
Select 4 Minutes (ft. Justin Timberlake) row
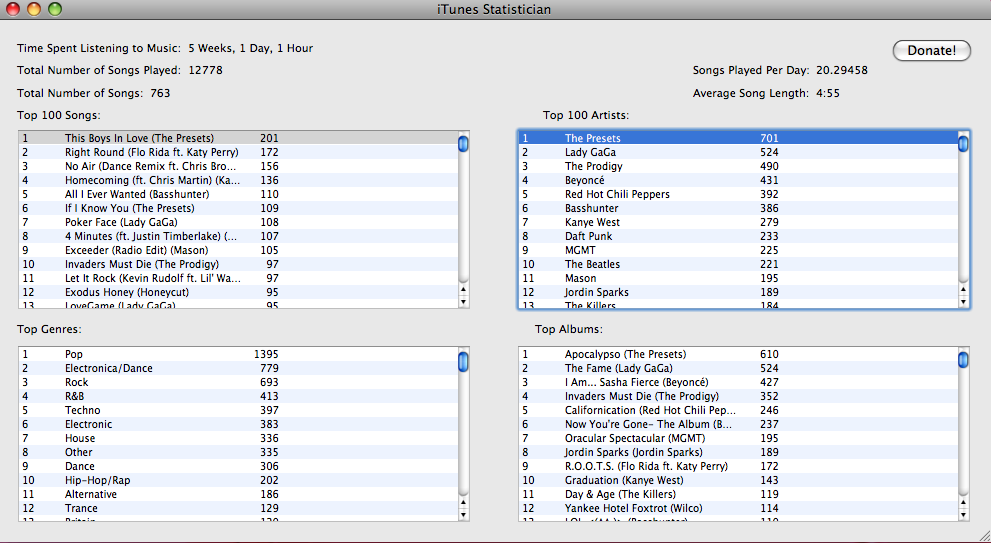(x=238, y=236)
